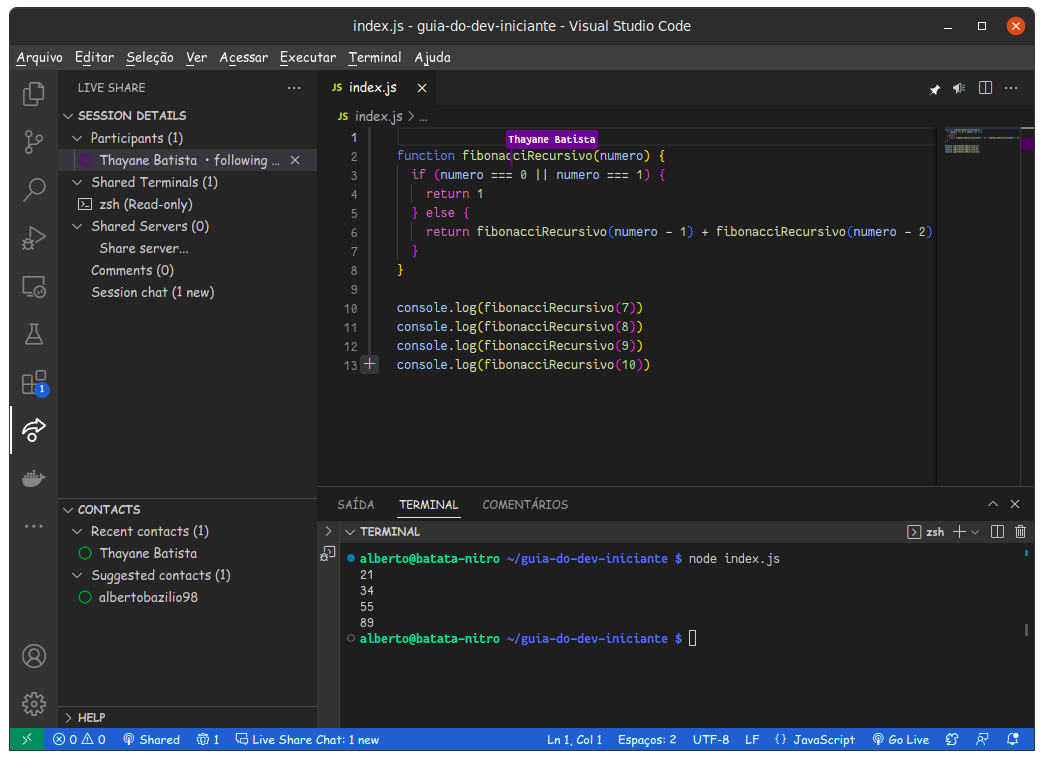Open the Explorer view in activity bar

click(x=34, y=94)
